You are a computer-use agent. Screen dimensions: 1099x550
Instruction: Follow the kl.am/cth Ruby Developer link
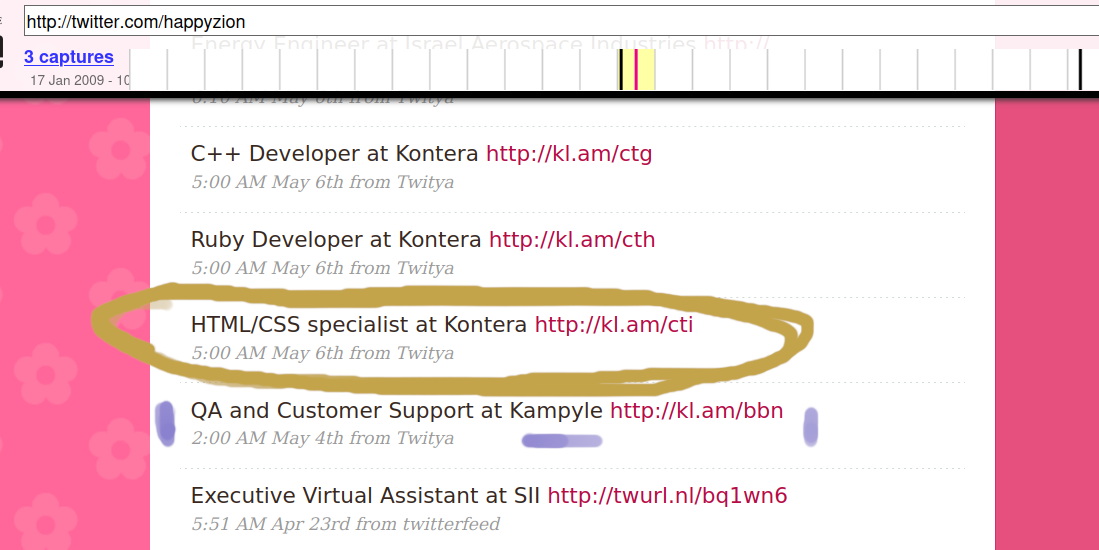(572, 240)
